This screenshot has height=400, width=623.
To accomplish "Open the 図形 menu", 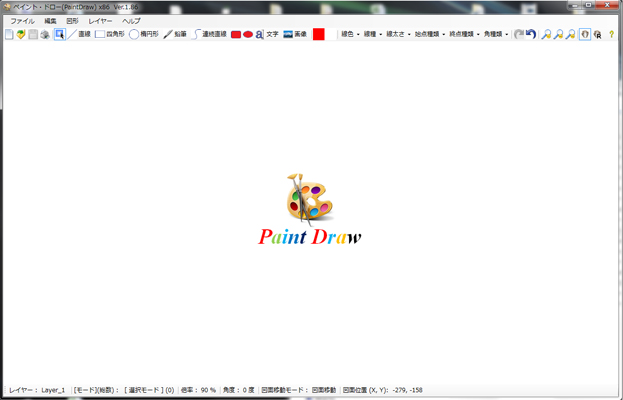I will [x=72, y=21].
